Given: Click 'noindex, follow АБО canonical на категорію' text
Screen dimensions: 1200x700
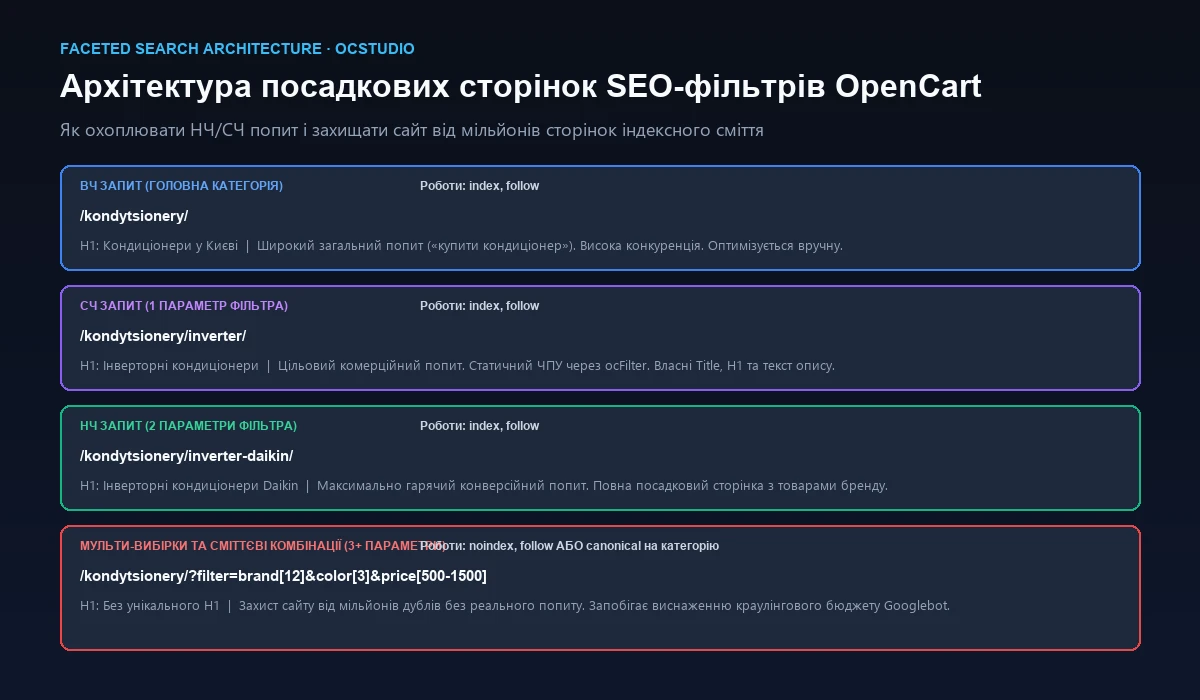Looking at the screenshot, I should tap(594, 546).
